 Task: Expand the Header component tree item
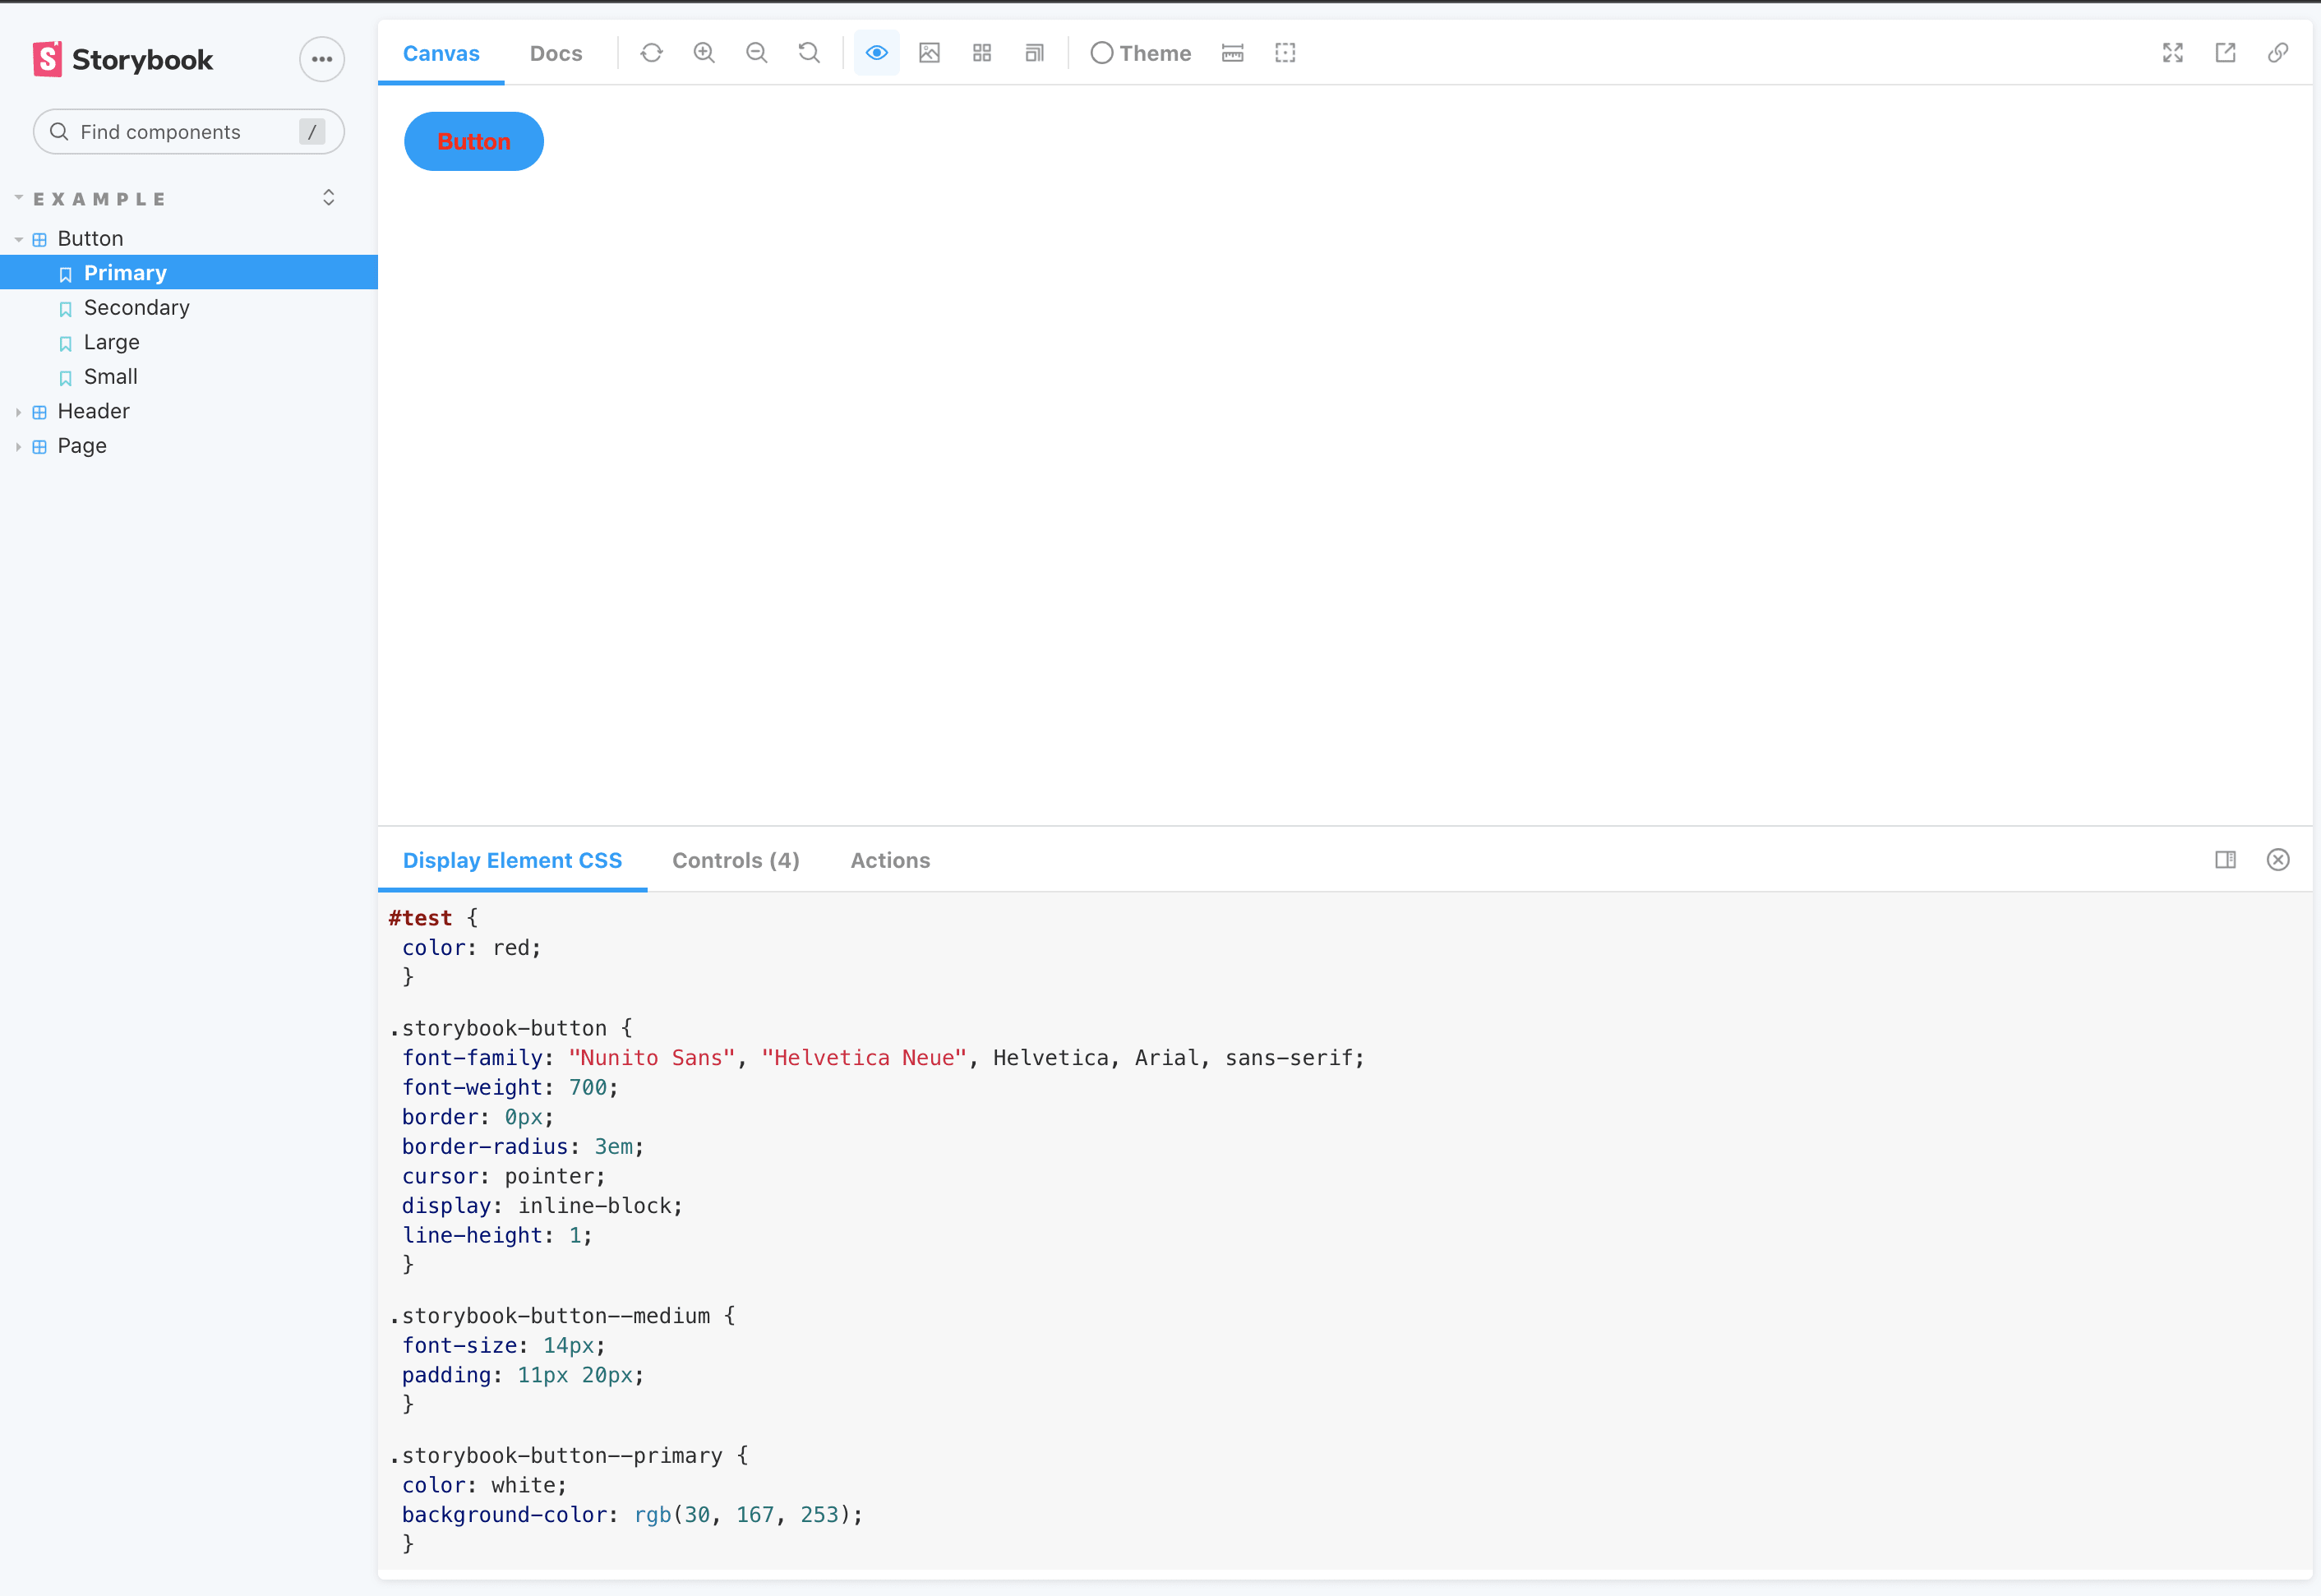[93, 411]
